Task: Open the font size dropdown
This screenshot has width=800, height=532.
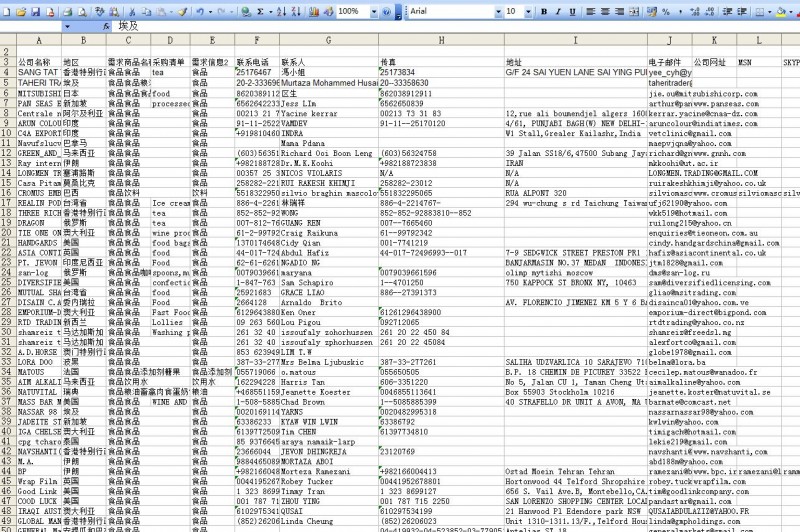Action: pyautogui.click(x=528, y=12)
